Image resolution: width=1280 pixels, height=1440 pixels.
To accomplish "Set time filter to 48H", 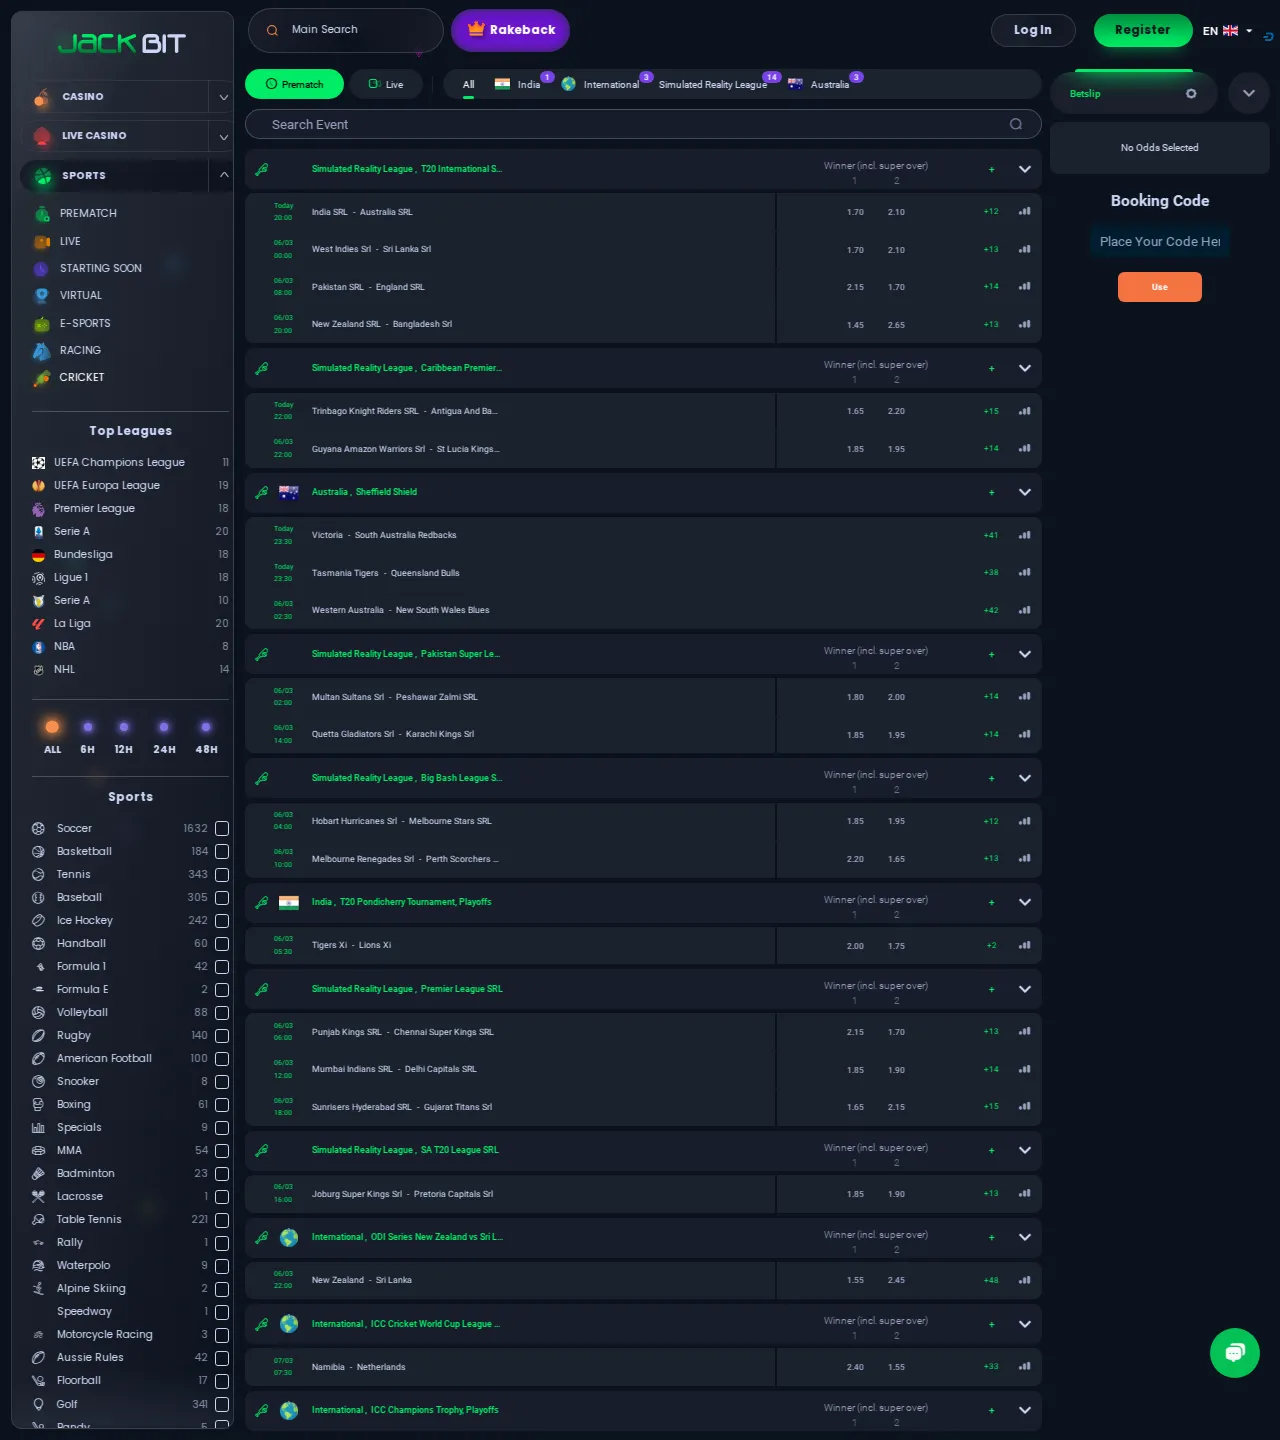I will point(206,737).
